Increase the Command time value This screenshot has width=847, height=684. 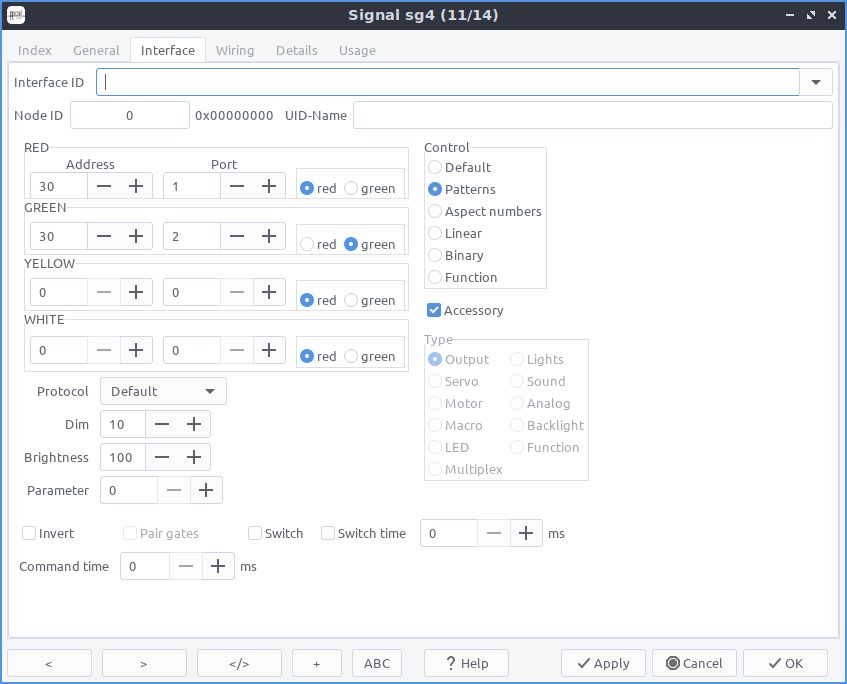[x=218, y=566]
